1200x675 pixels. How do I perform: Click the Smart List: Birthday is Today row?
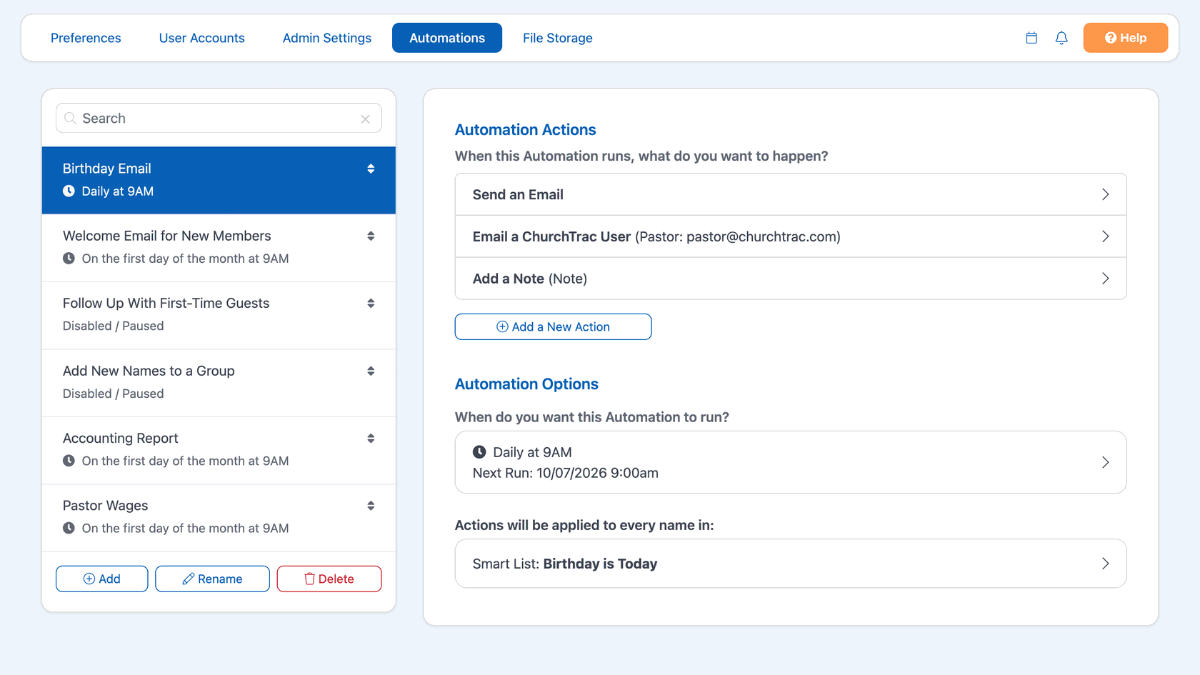click(791, 564)
